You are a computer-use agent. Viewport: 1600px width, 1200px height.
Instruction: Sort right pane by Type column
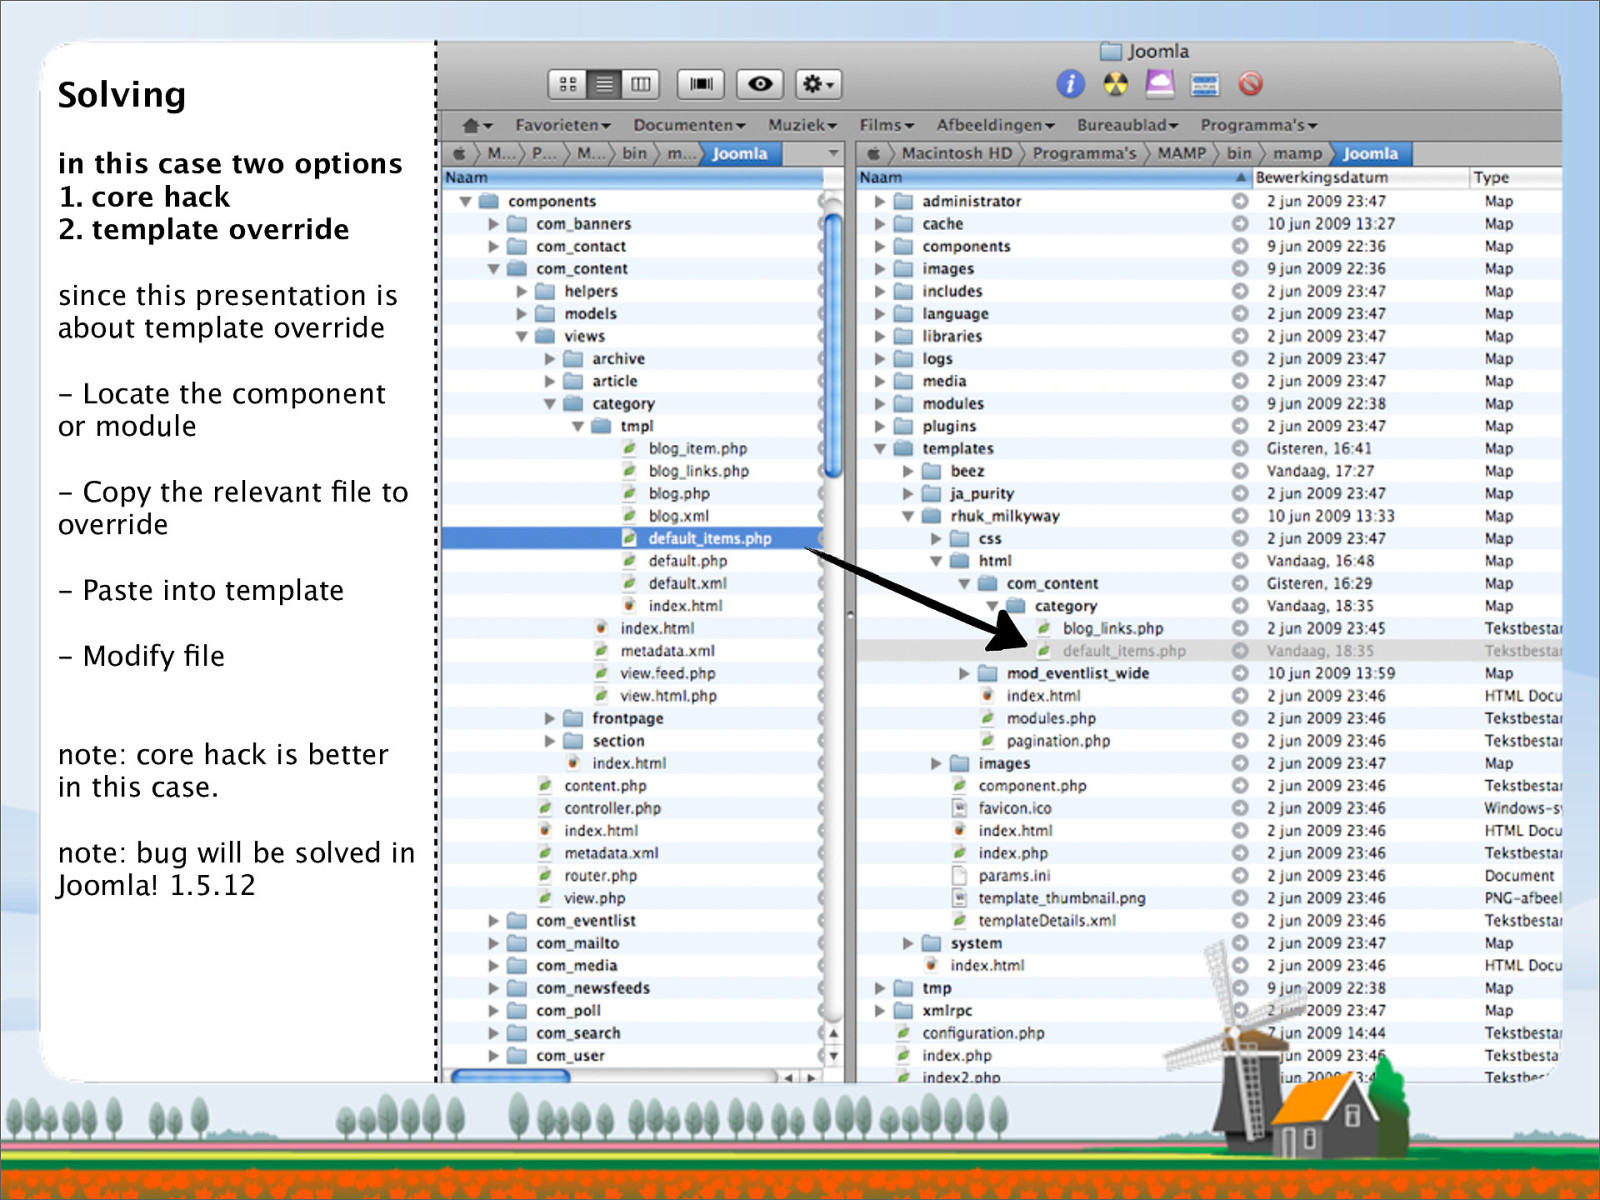[1514, 177]
